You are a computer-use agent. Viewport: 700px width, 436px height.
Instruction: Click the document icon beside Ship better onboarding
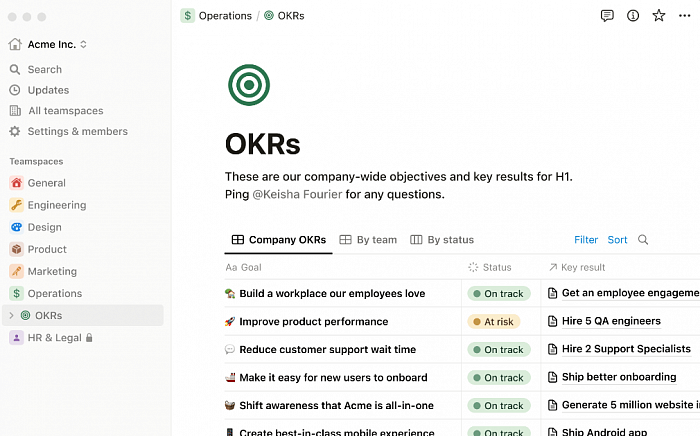(553, 377)
